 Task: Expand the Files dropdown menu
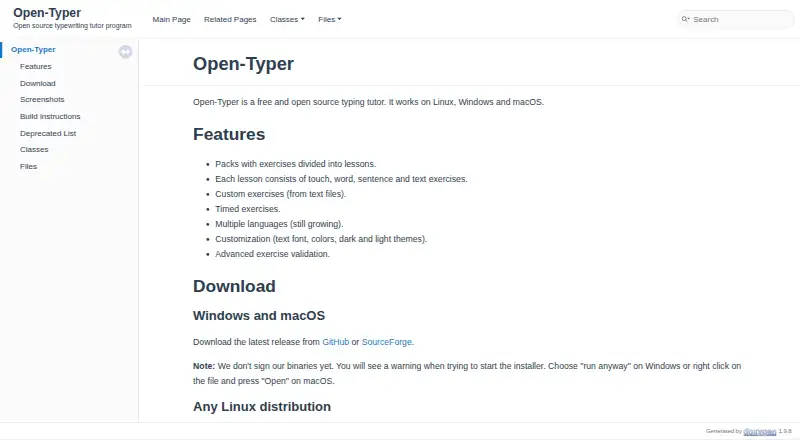point(330,19)
